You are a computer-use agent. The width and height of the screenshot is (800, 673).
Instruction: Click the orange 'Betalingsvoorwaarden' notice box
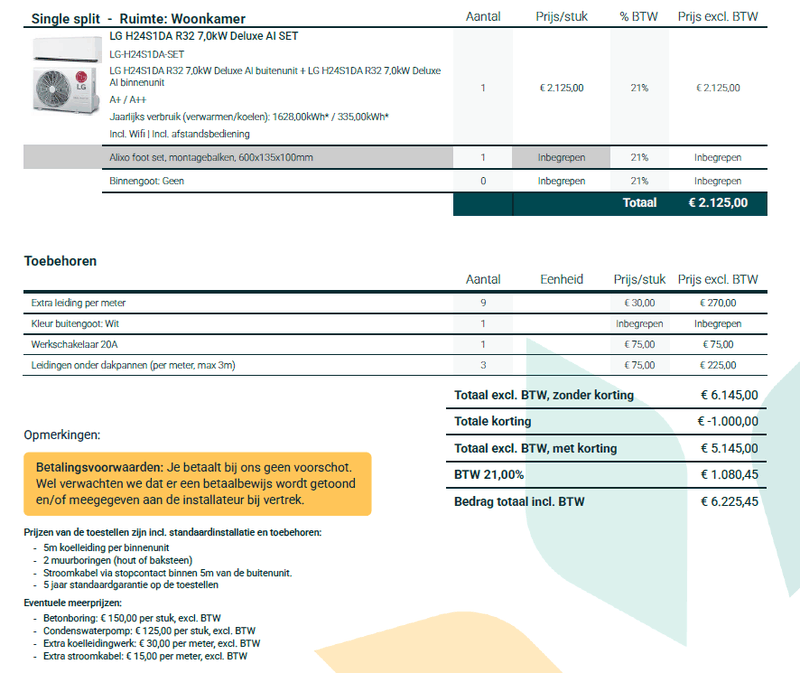pos(197,484)
